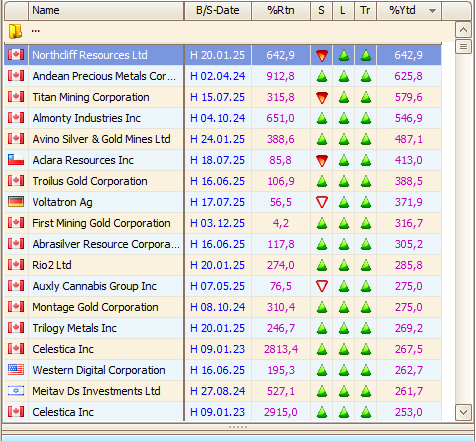Click the green Tr arrow for Trilogy Metals

coord(366,328)
